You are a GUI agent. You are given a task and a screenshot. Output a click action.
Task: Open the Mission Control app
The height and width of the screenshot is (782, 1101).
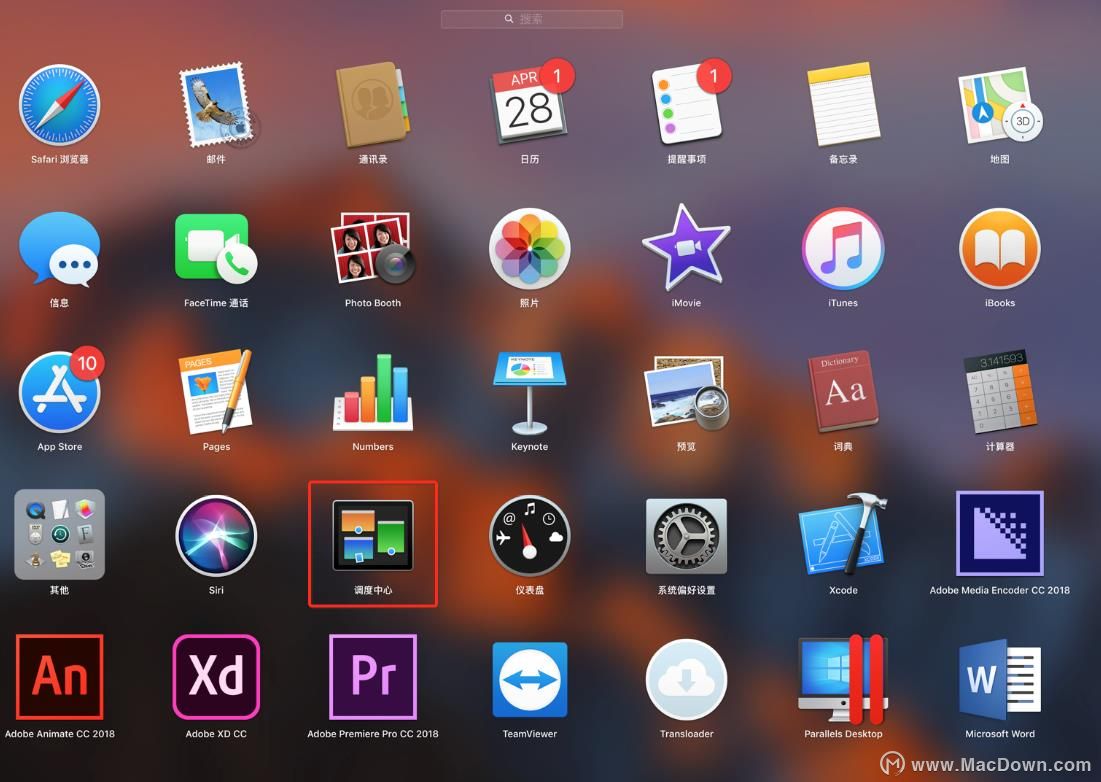[x=373, y=535]
